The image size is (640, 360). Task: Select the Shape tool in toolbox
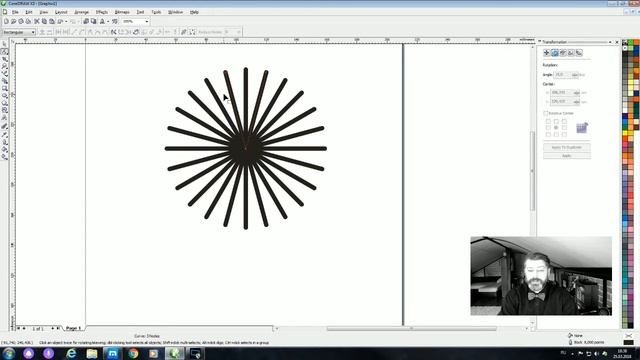pyautogui.click(x=4, y=51)
